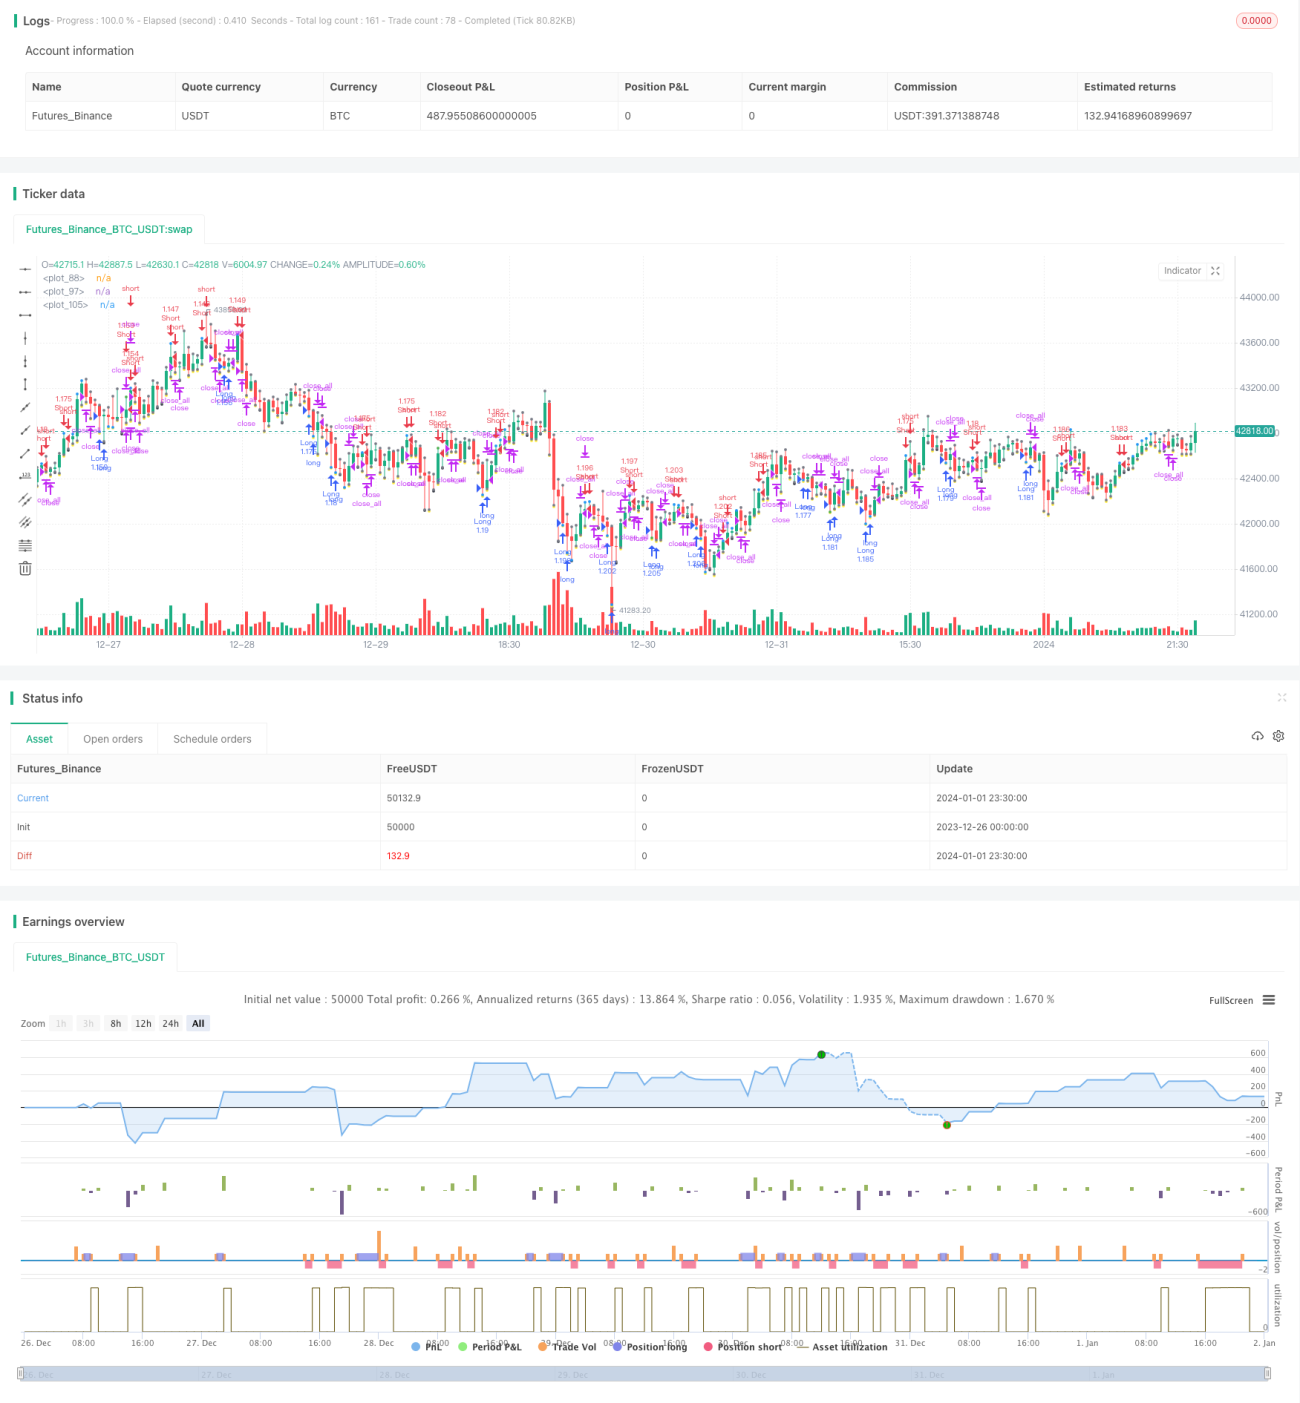The height and width of the screenshot is (1403, 1300).
Task: Download status info via cloud icon
Action: point(1257,736)
